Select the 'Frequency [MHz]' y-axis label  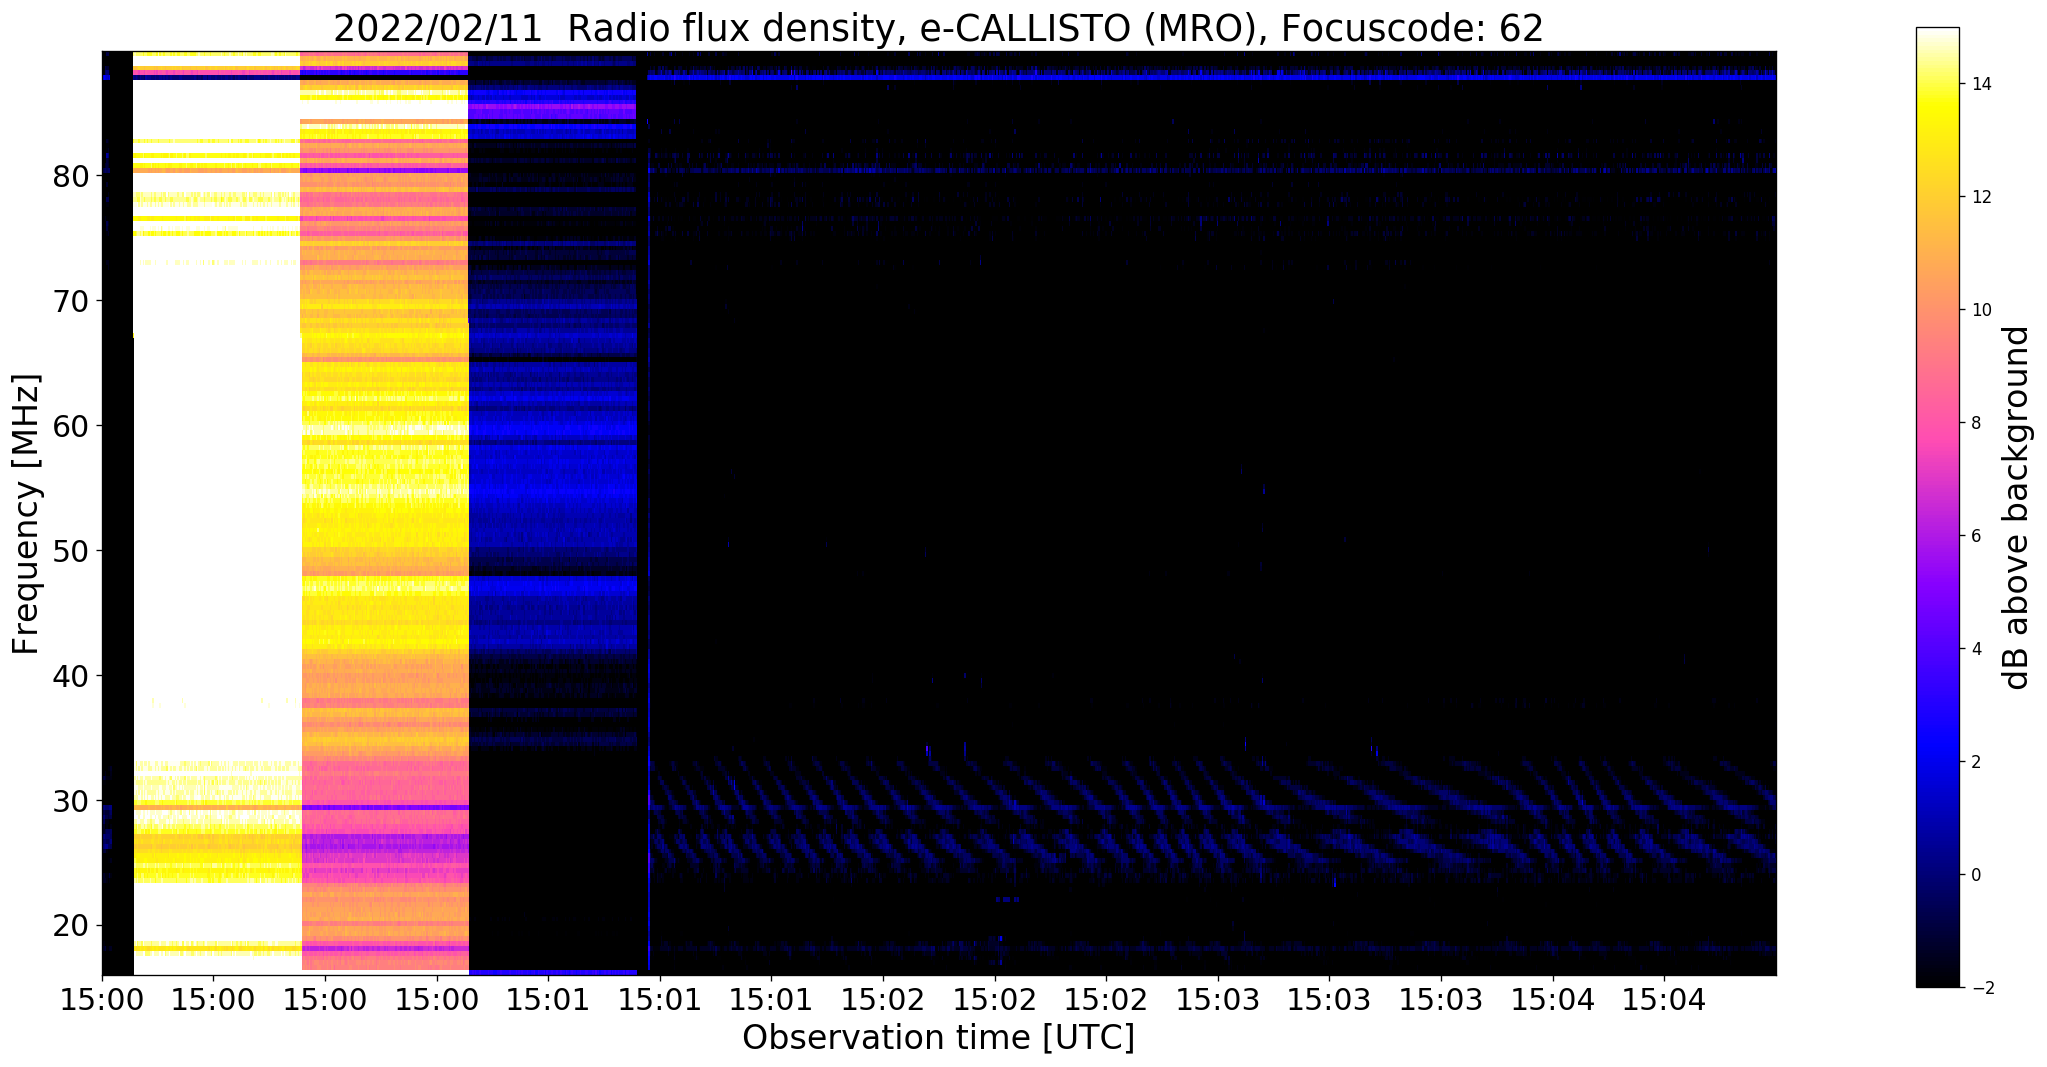[x=26, y=514]
